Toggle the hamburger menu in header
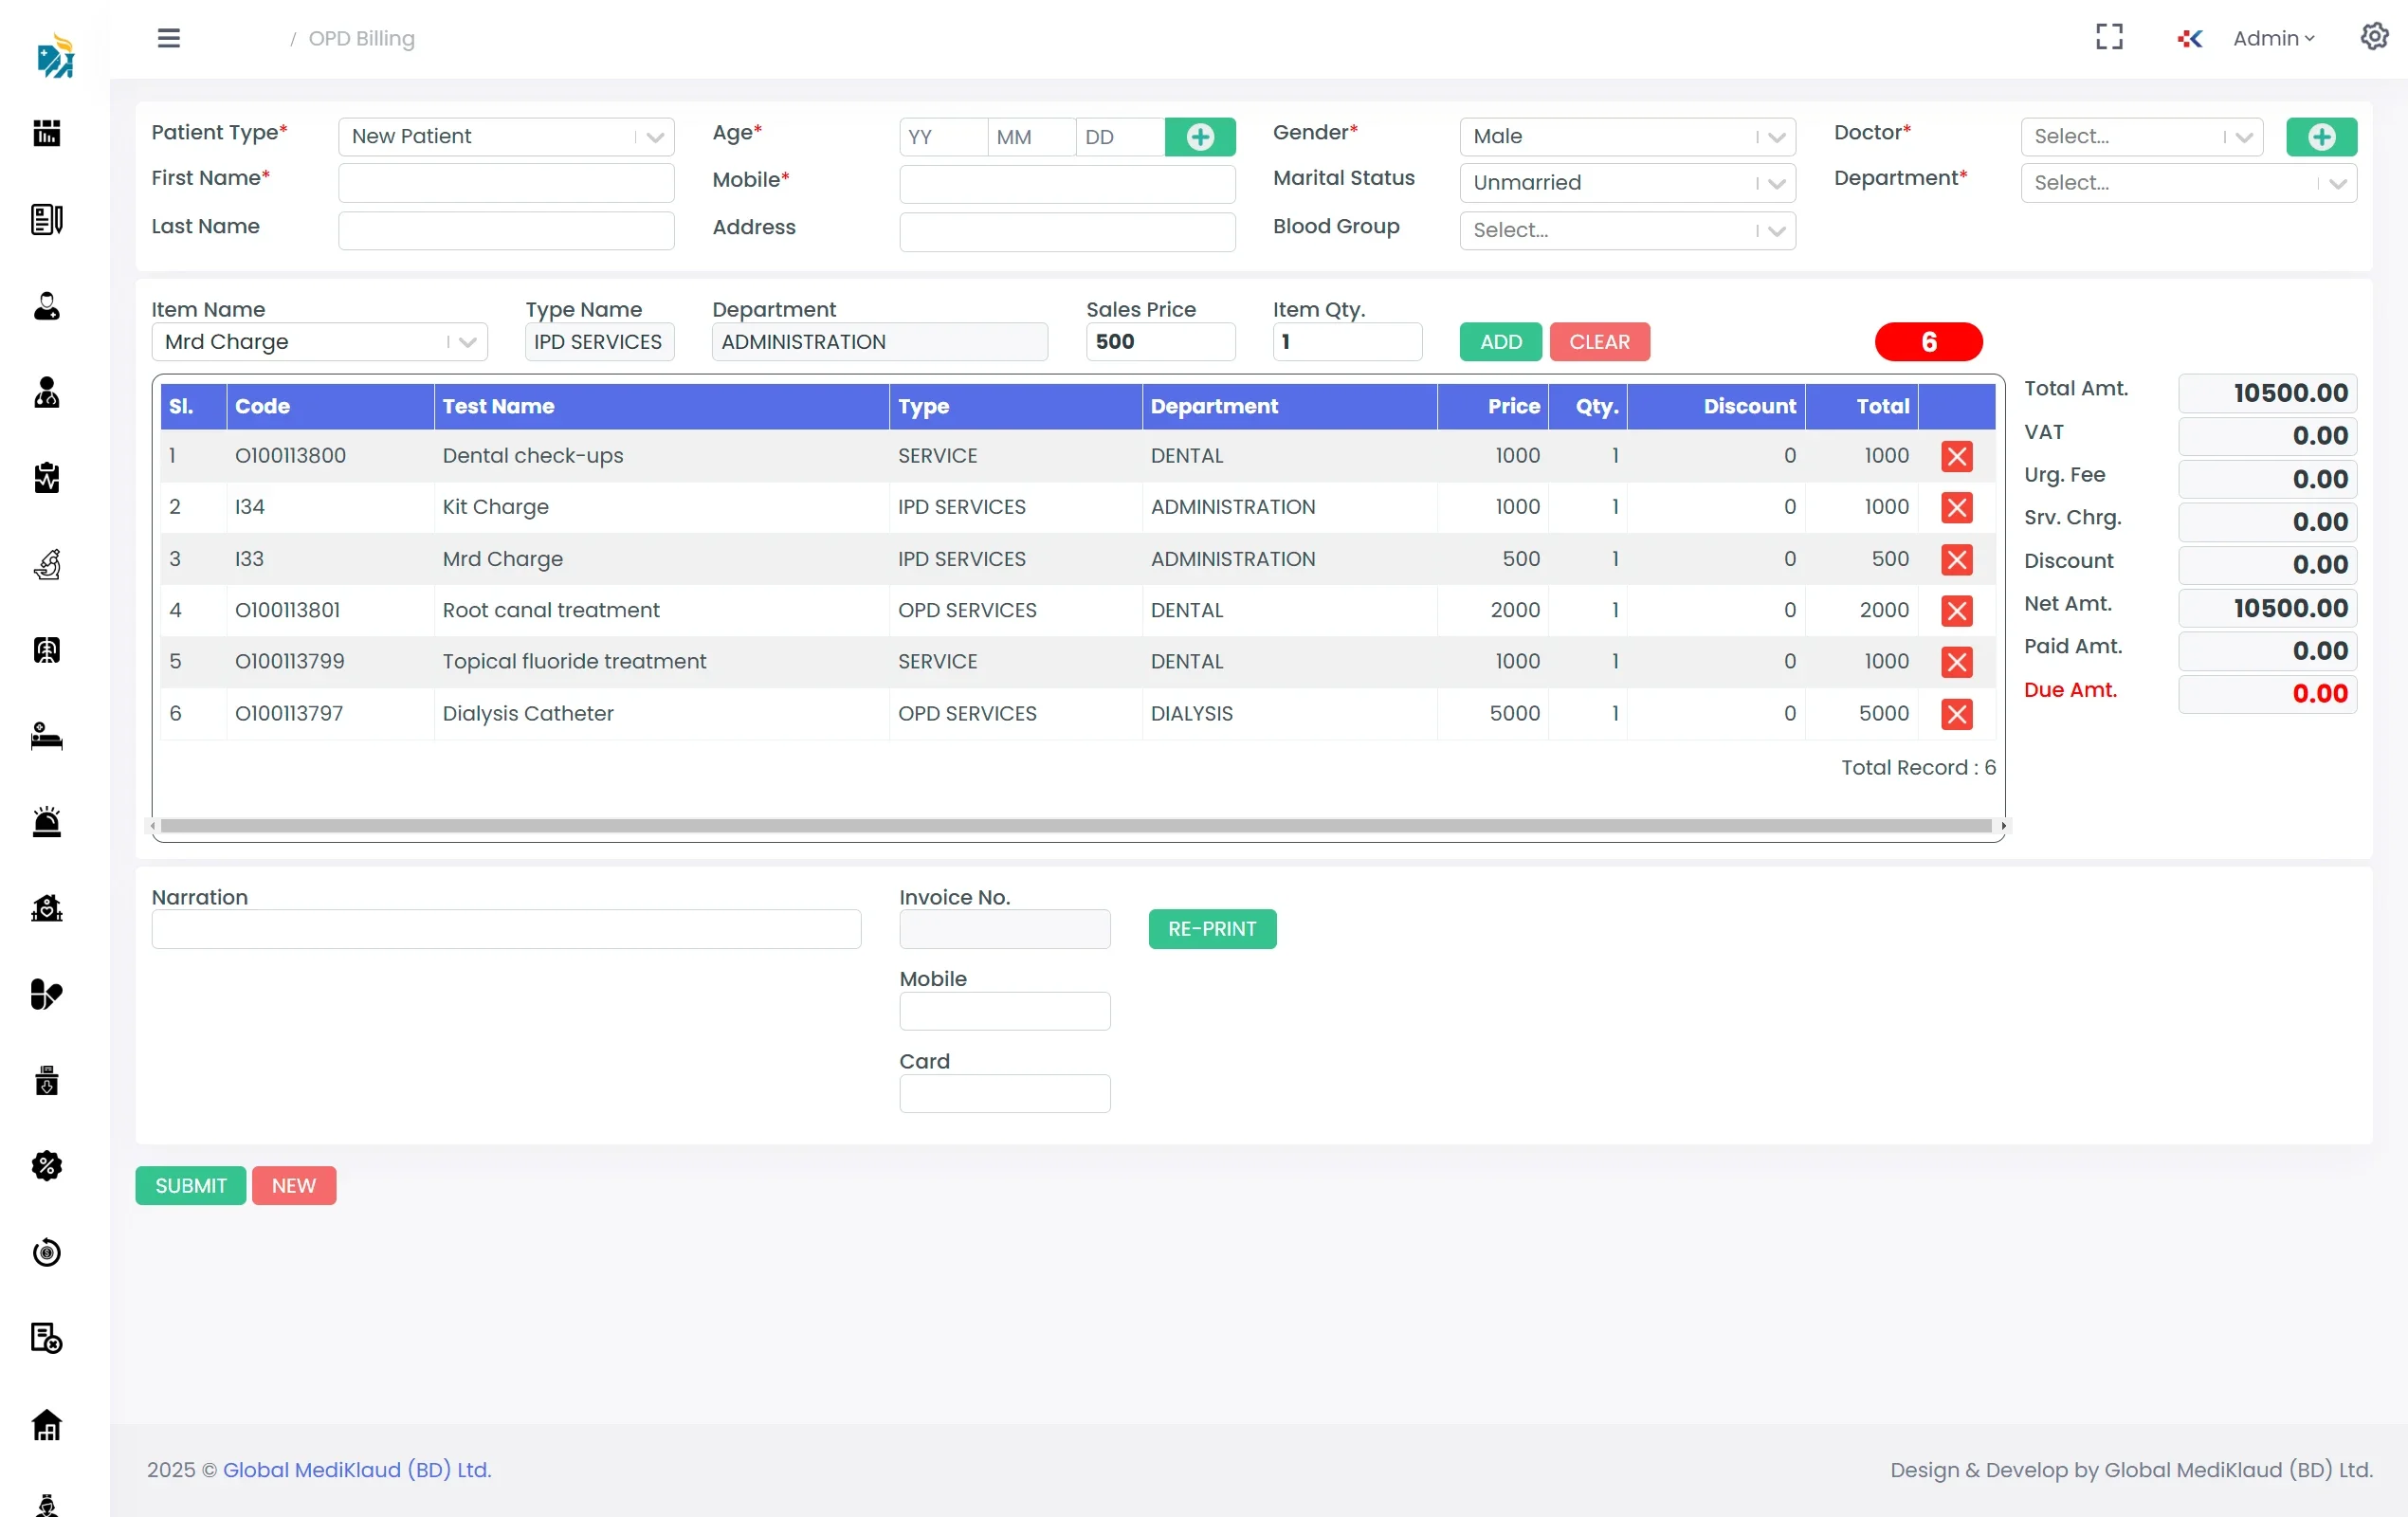 (x=169, y=38)
